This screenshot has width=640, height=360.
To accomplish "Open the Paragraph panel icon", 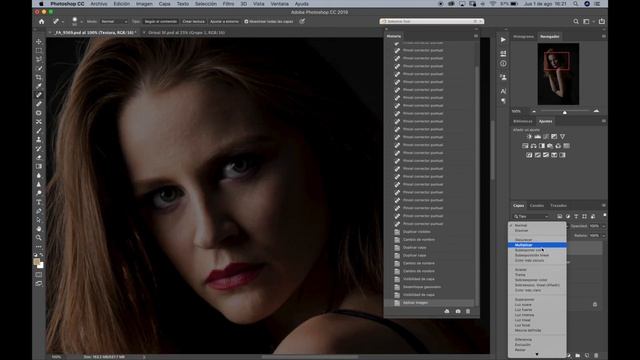I will point(503,100).
